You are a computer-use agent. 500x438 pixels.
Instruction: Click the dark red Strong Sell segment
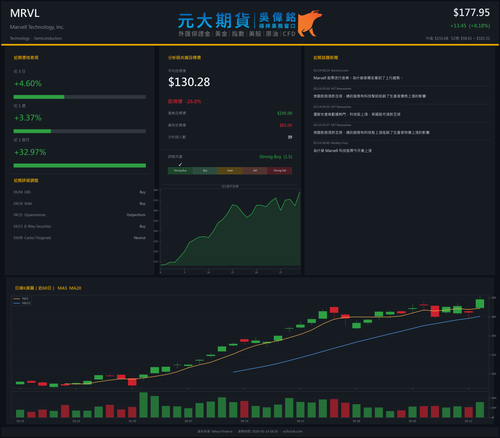coord(280,171)
